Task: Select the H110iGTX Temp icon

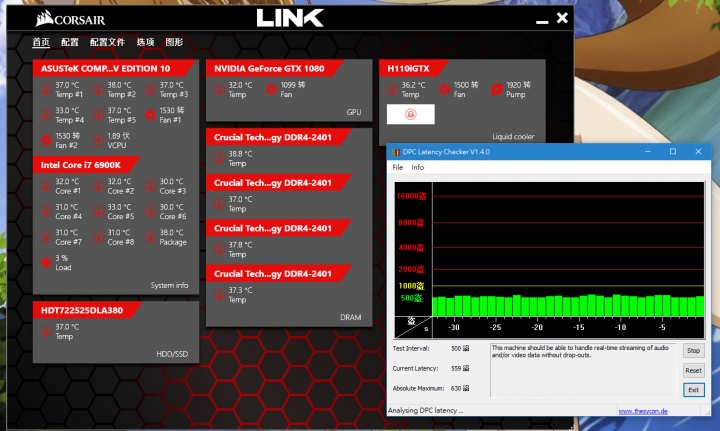Action: 392,90
